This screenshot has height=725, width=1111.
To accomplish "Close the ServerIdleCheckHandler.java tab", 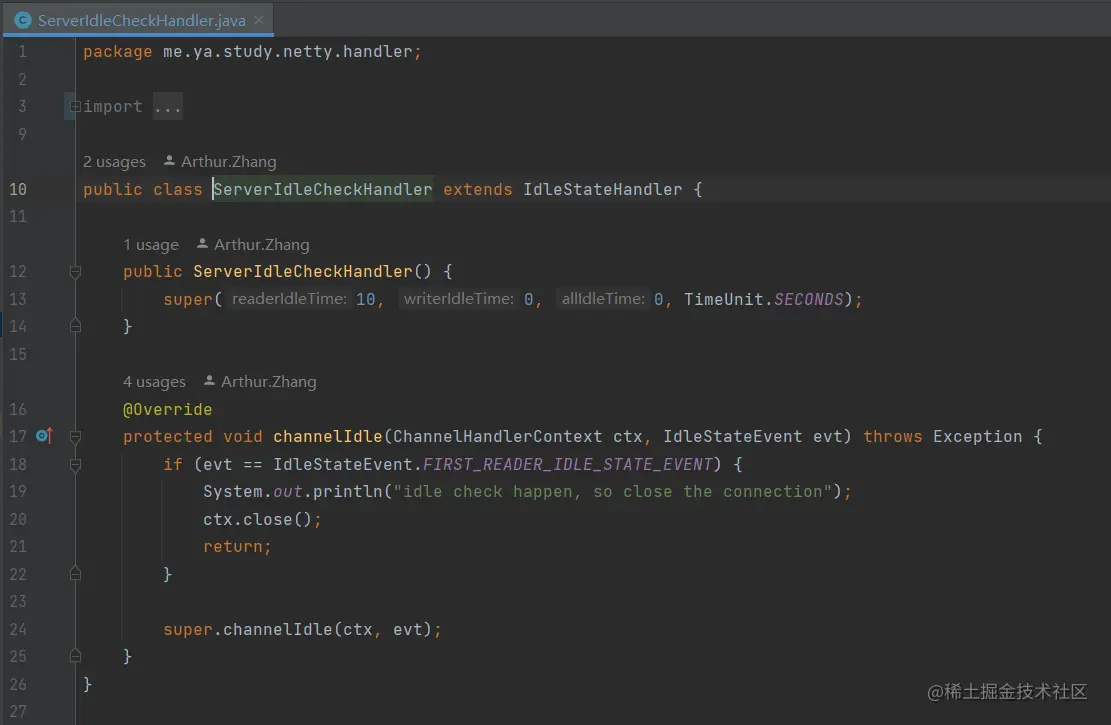I will pos(259,20).
